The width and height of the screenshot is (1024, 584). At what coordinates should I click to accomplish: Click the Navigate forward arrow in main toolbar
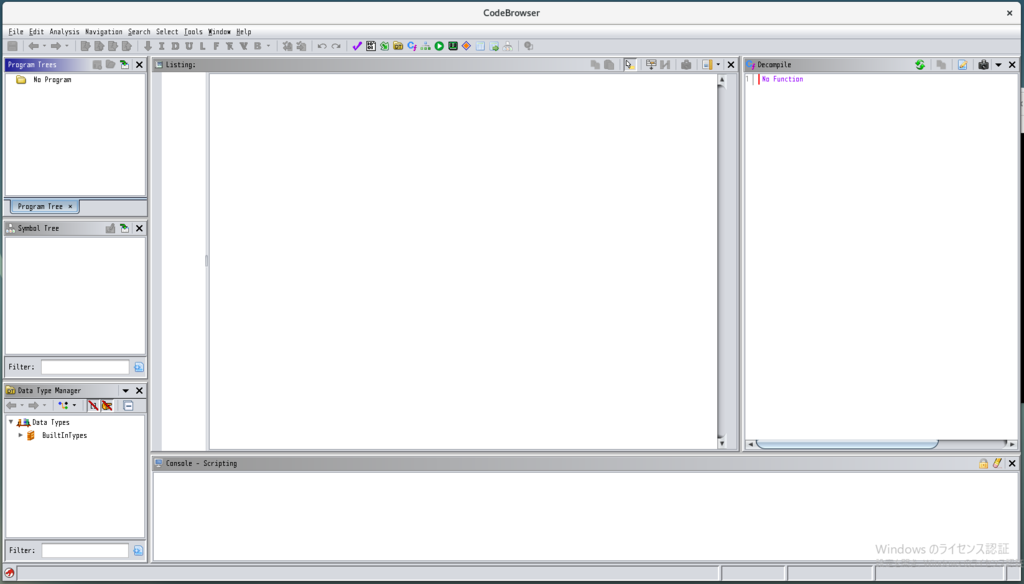point(56,46)
